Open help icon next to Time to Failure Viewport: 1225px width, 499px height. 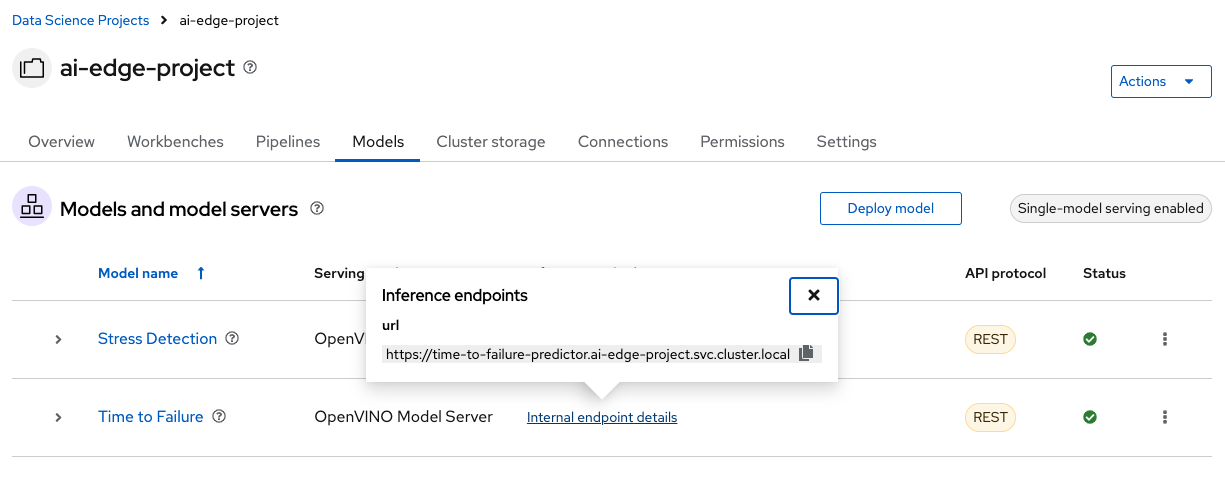point(219,417)
